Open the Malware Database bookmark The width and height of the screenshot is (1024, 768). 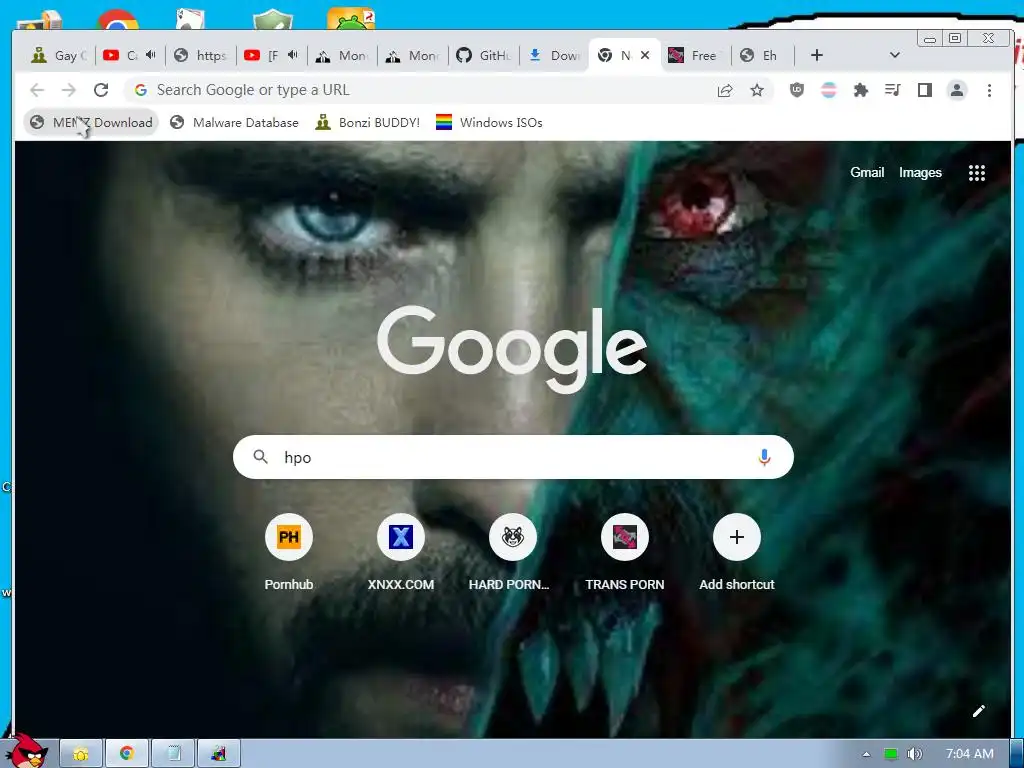pyautogui.click(x=234, y=123)
